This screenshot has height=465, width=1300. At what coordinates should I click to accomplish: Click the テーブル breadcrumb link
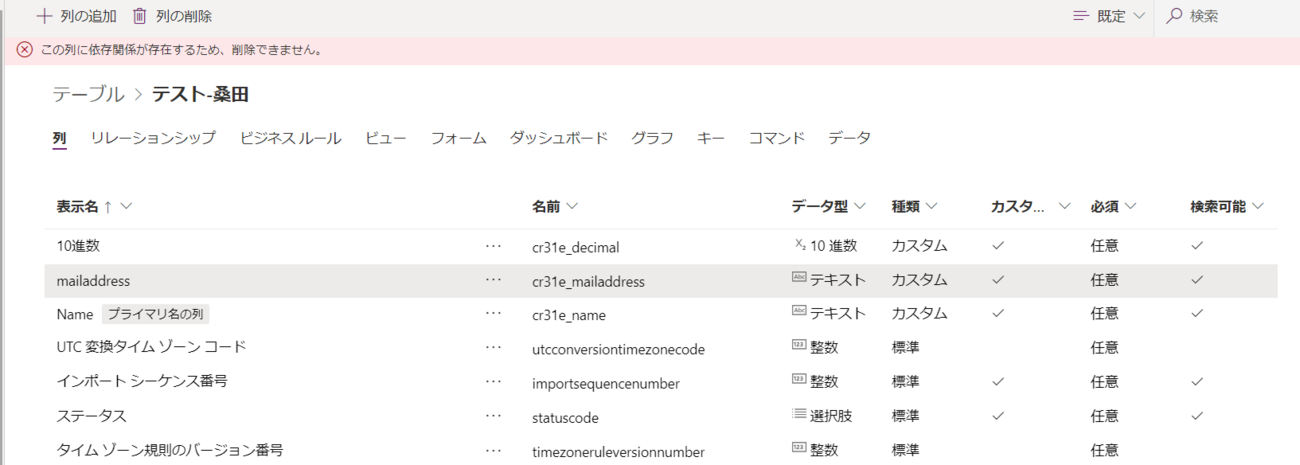[x=89, y=94]
